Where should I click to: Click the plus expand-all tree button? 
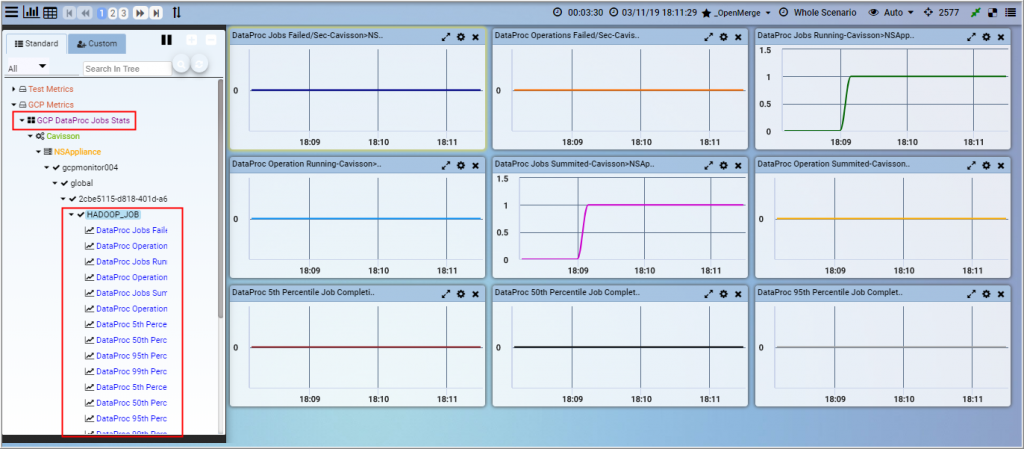coord(191,40)
